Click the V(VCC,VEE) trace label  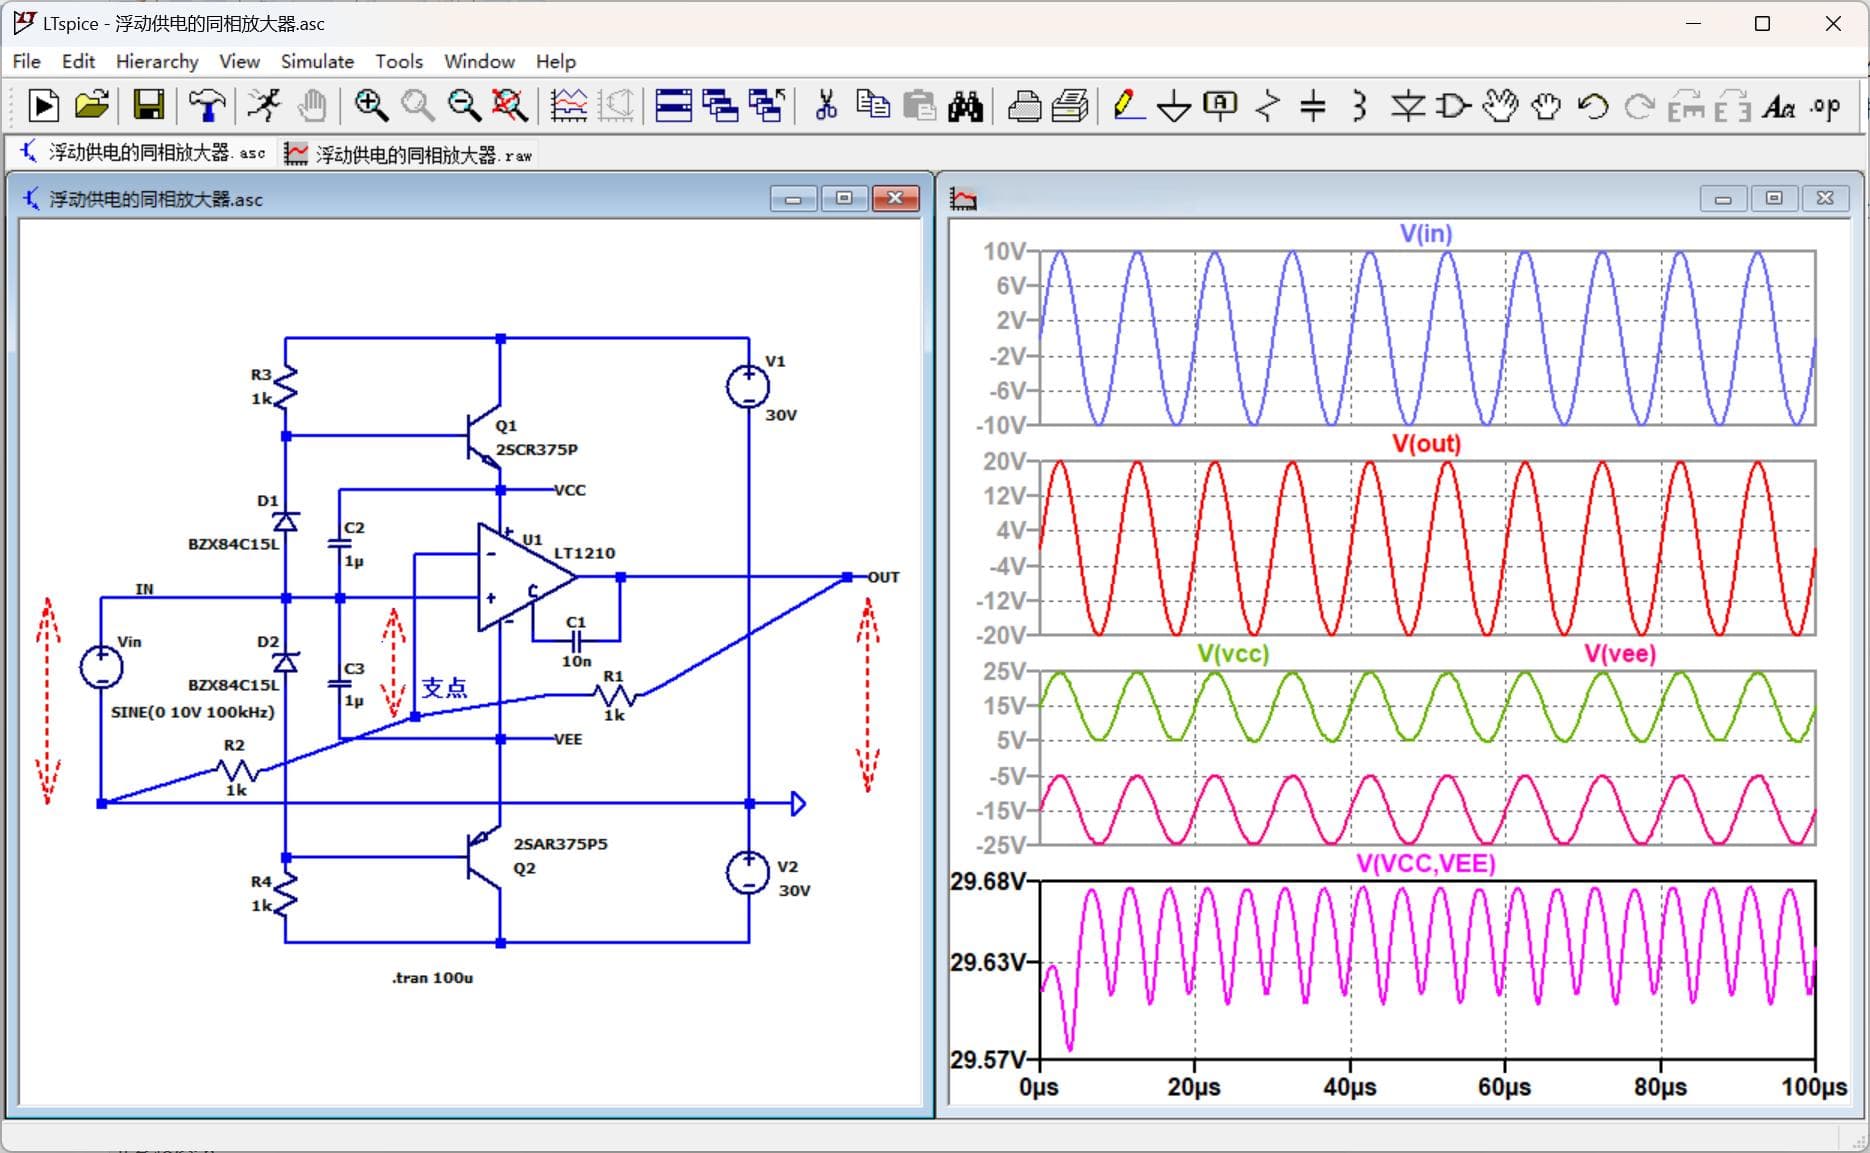[1425, 864]
